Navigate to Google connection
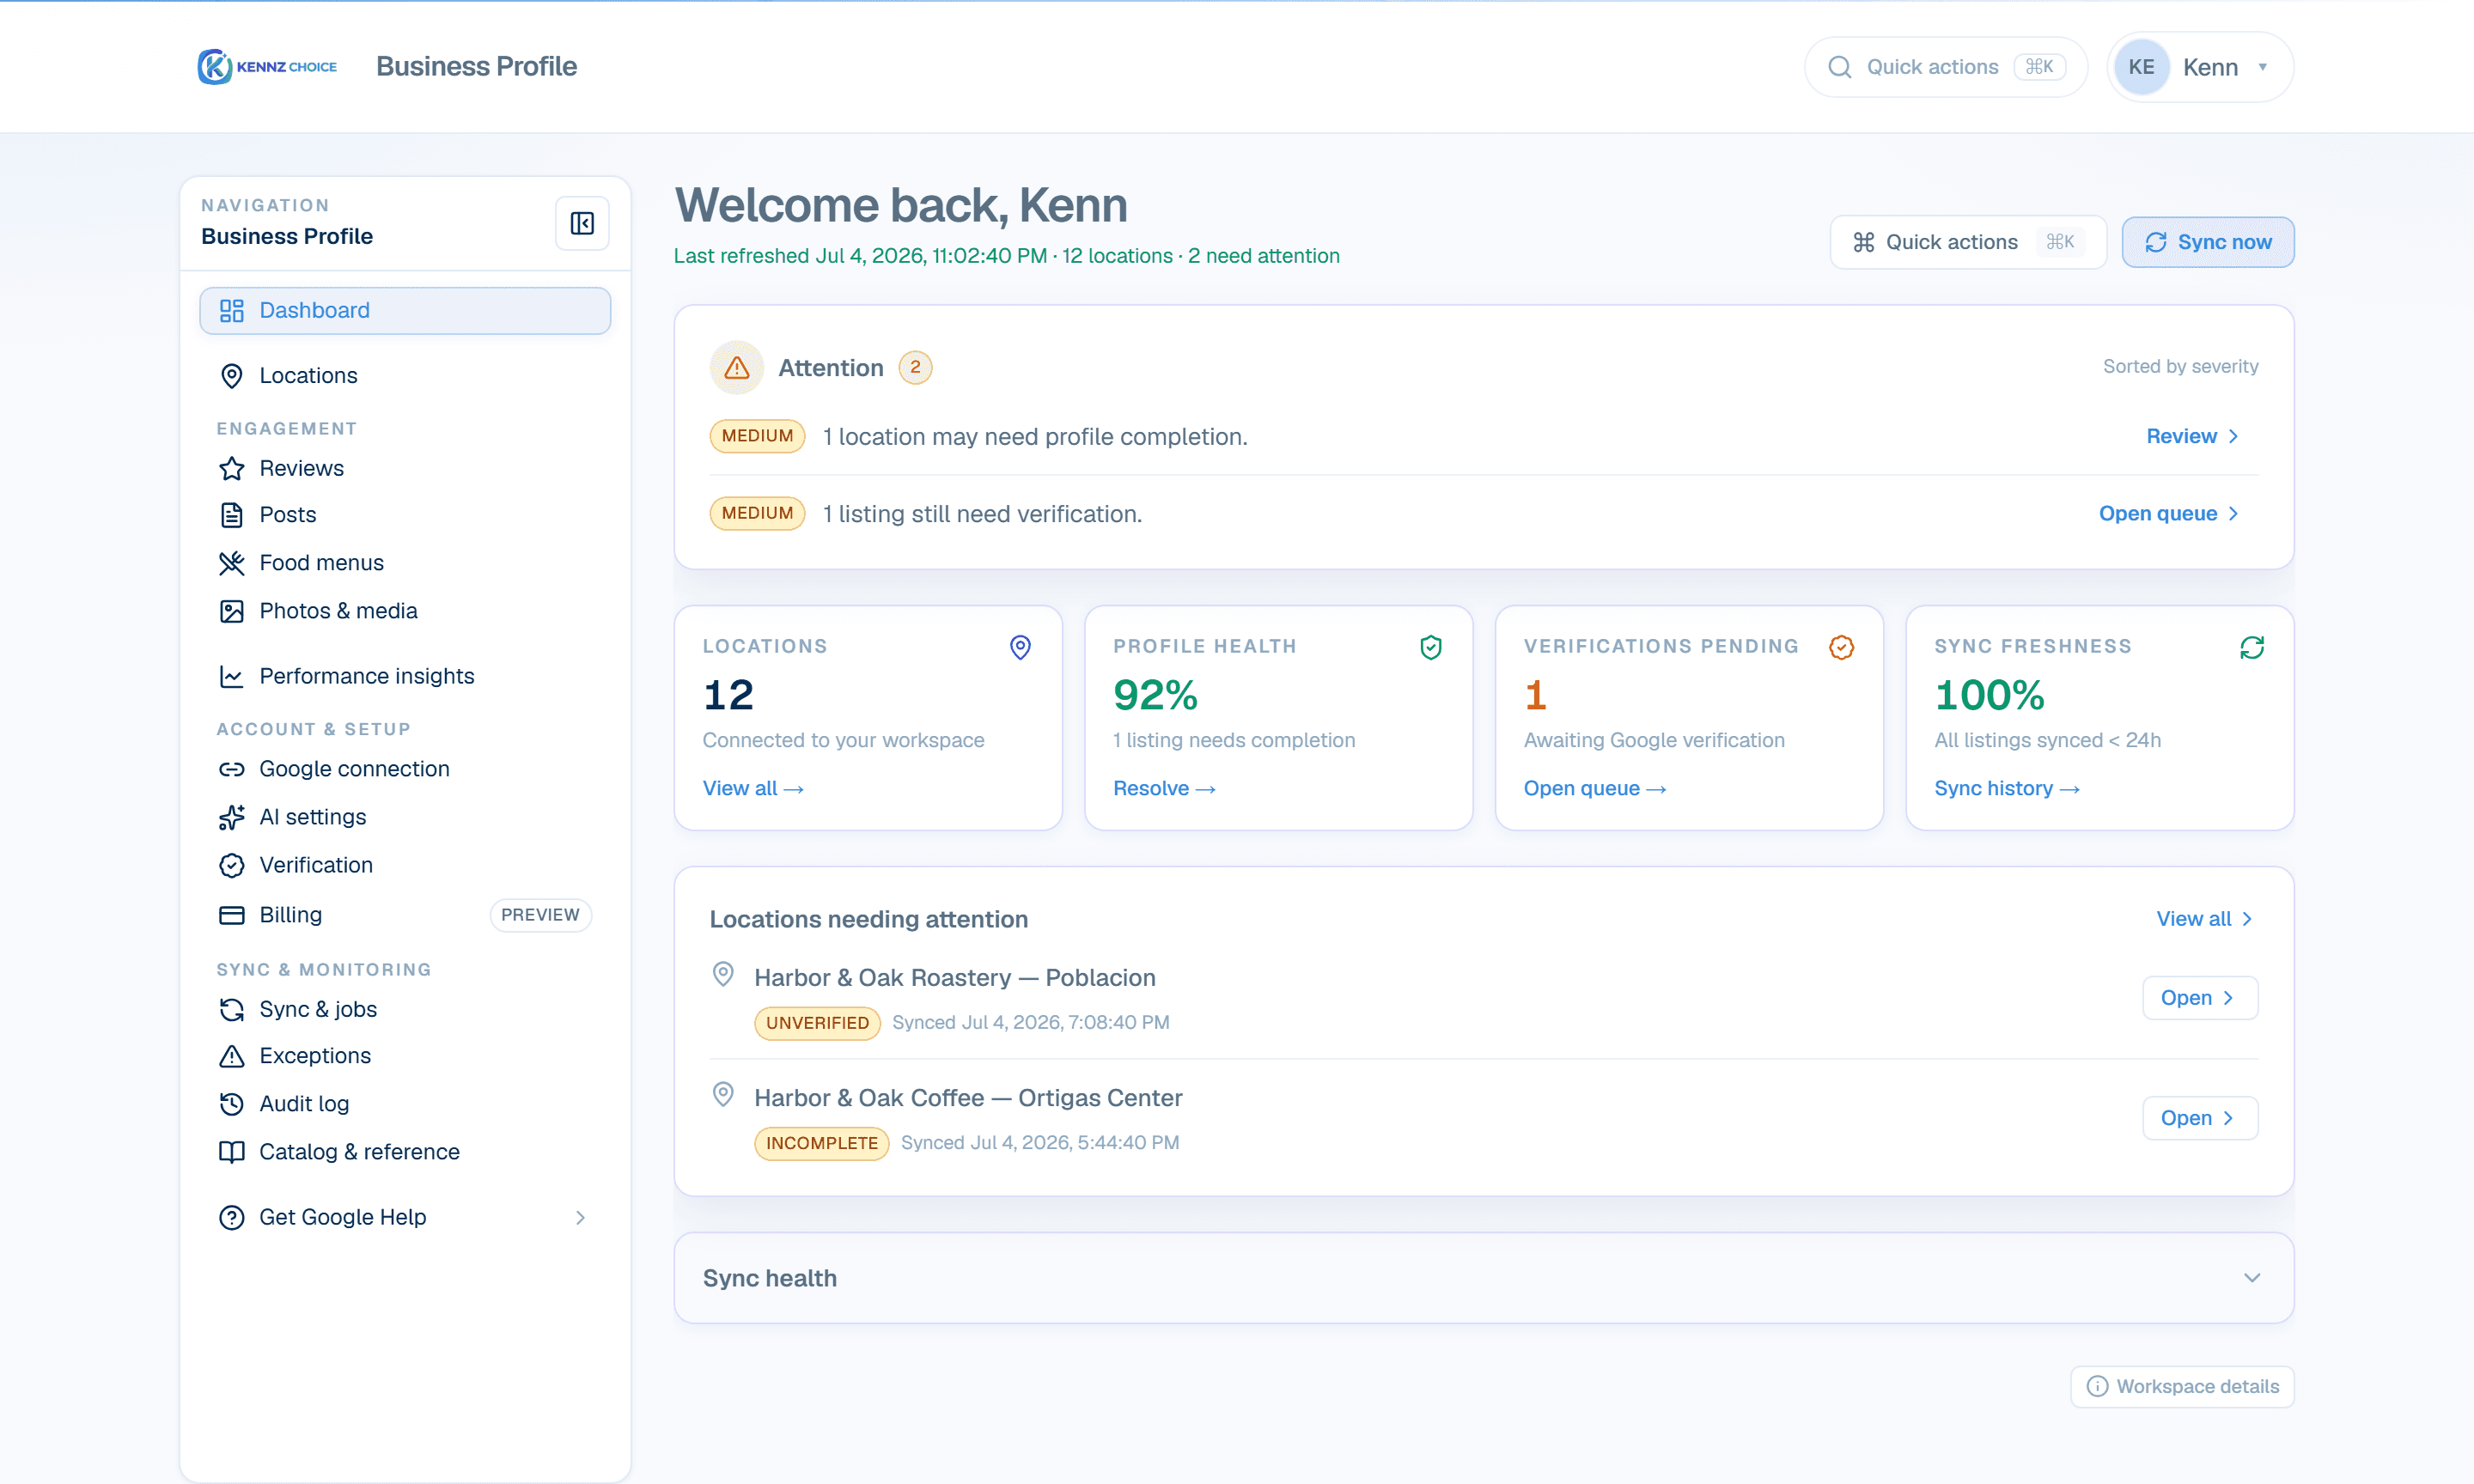The image size is (2474, 1484). [405, 769]
